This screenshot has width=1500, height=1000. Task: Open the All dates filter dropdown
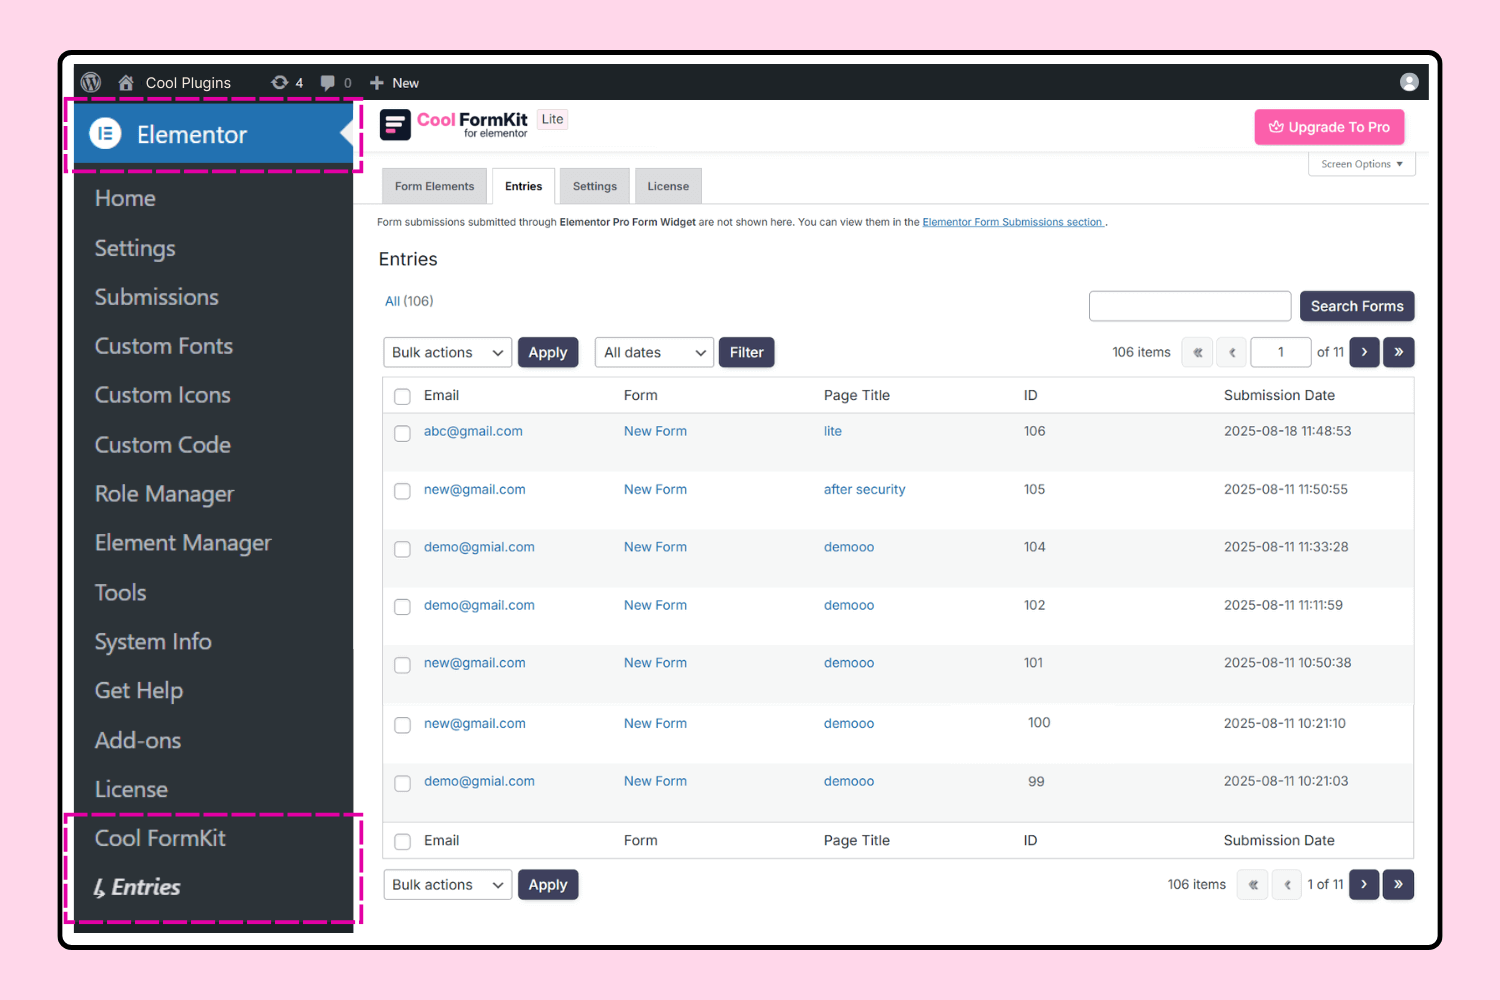tap(654, 352)
